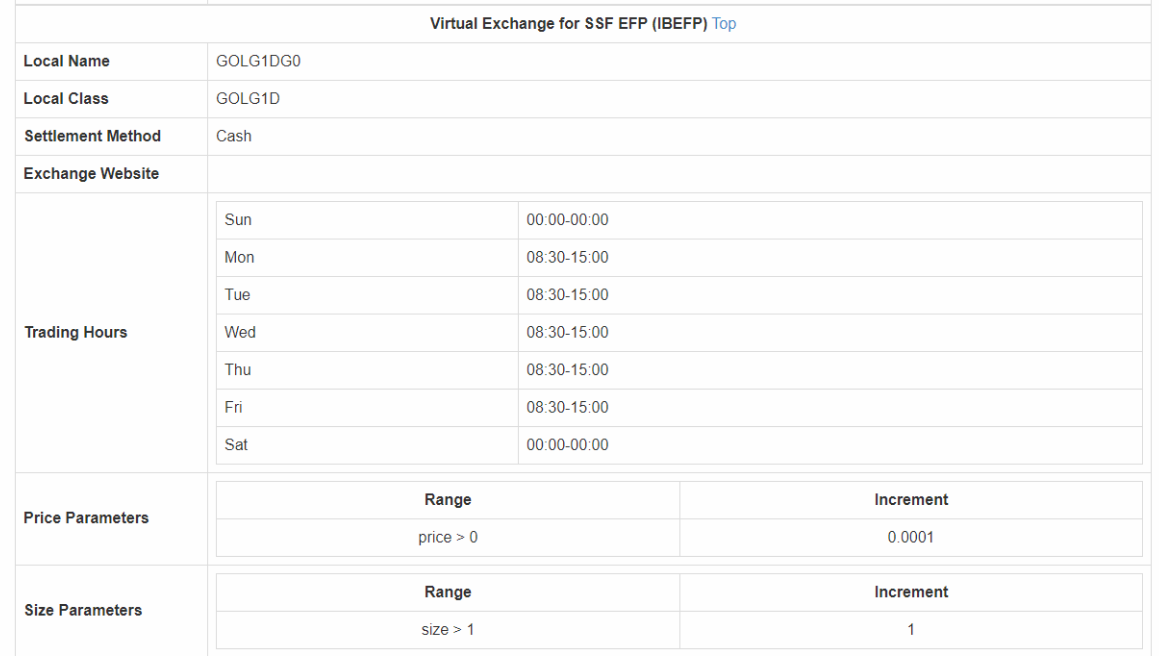Click the Top link in header

click(724, 24)
